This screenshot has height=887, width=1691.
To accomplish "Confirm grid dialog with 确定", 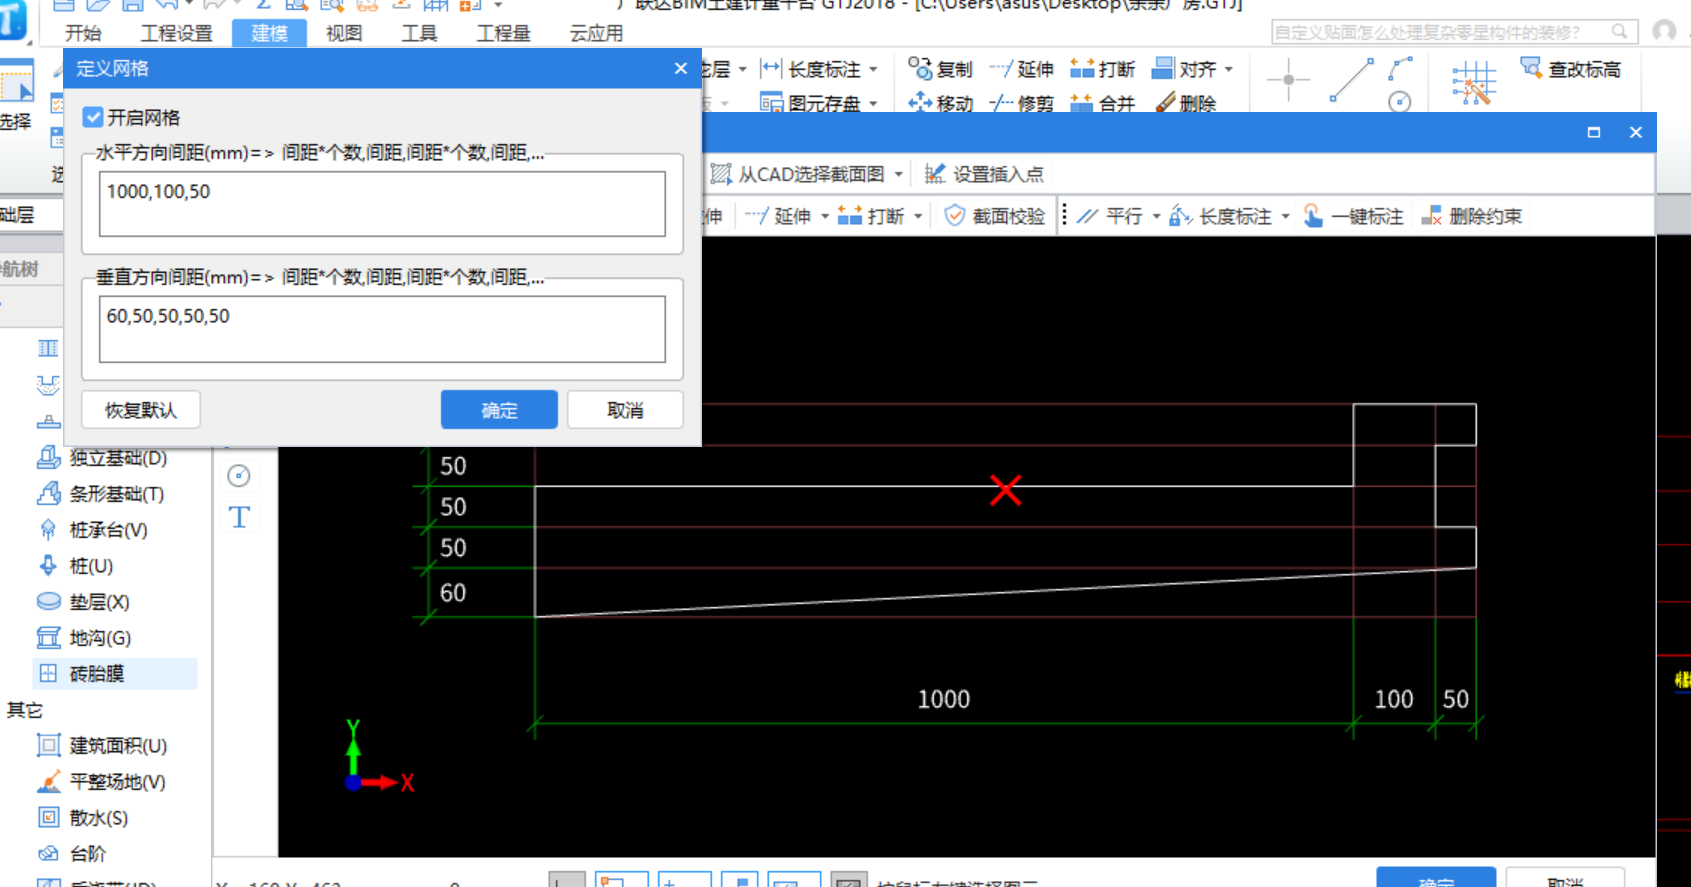I will [x=499, y=410].
